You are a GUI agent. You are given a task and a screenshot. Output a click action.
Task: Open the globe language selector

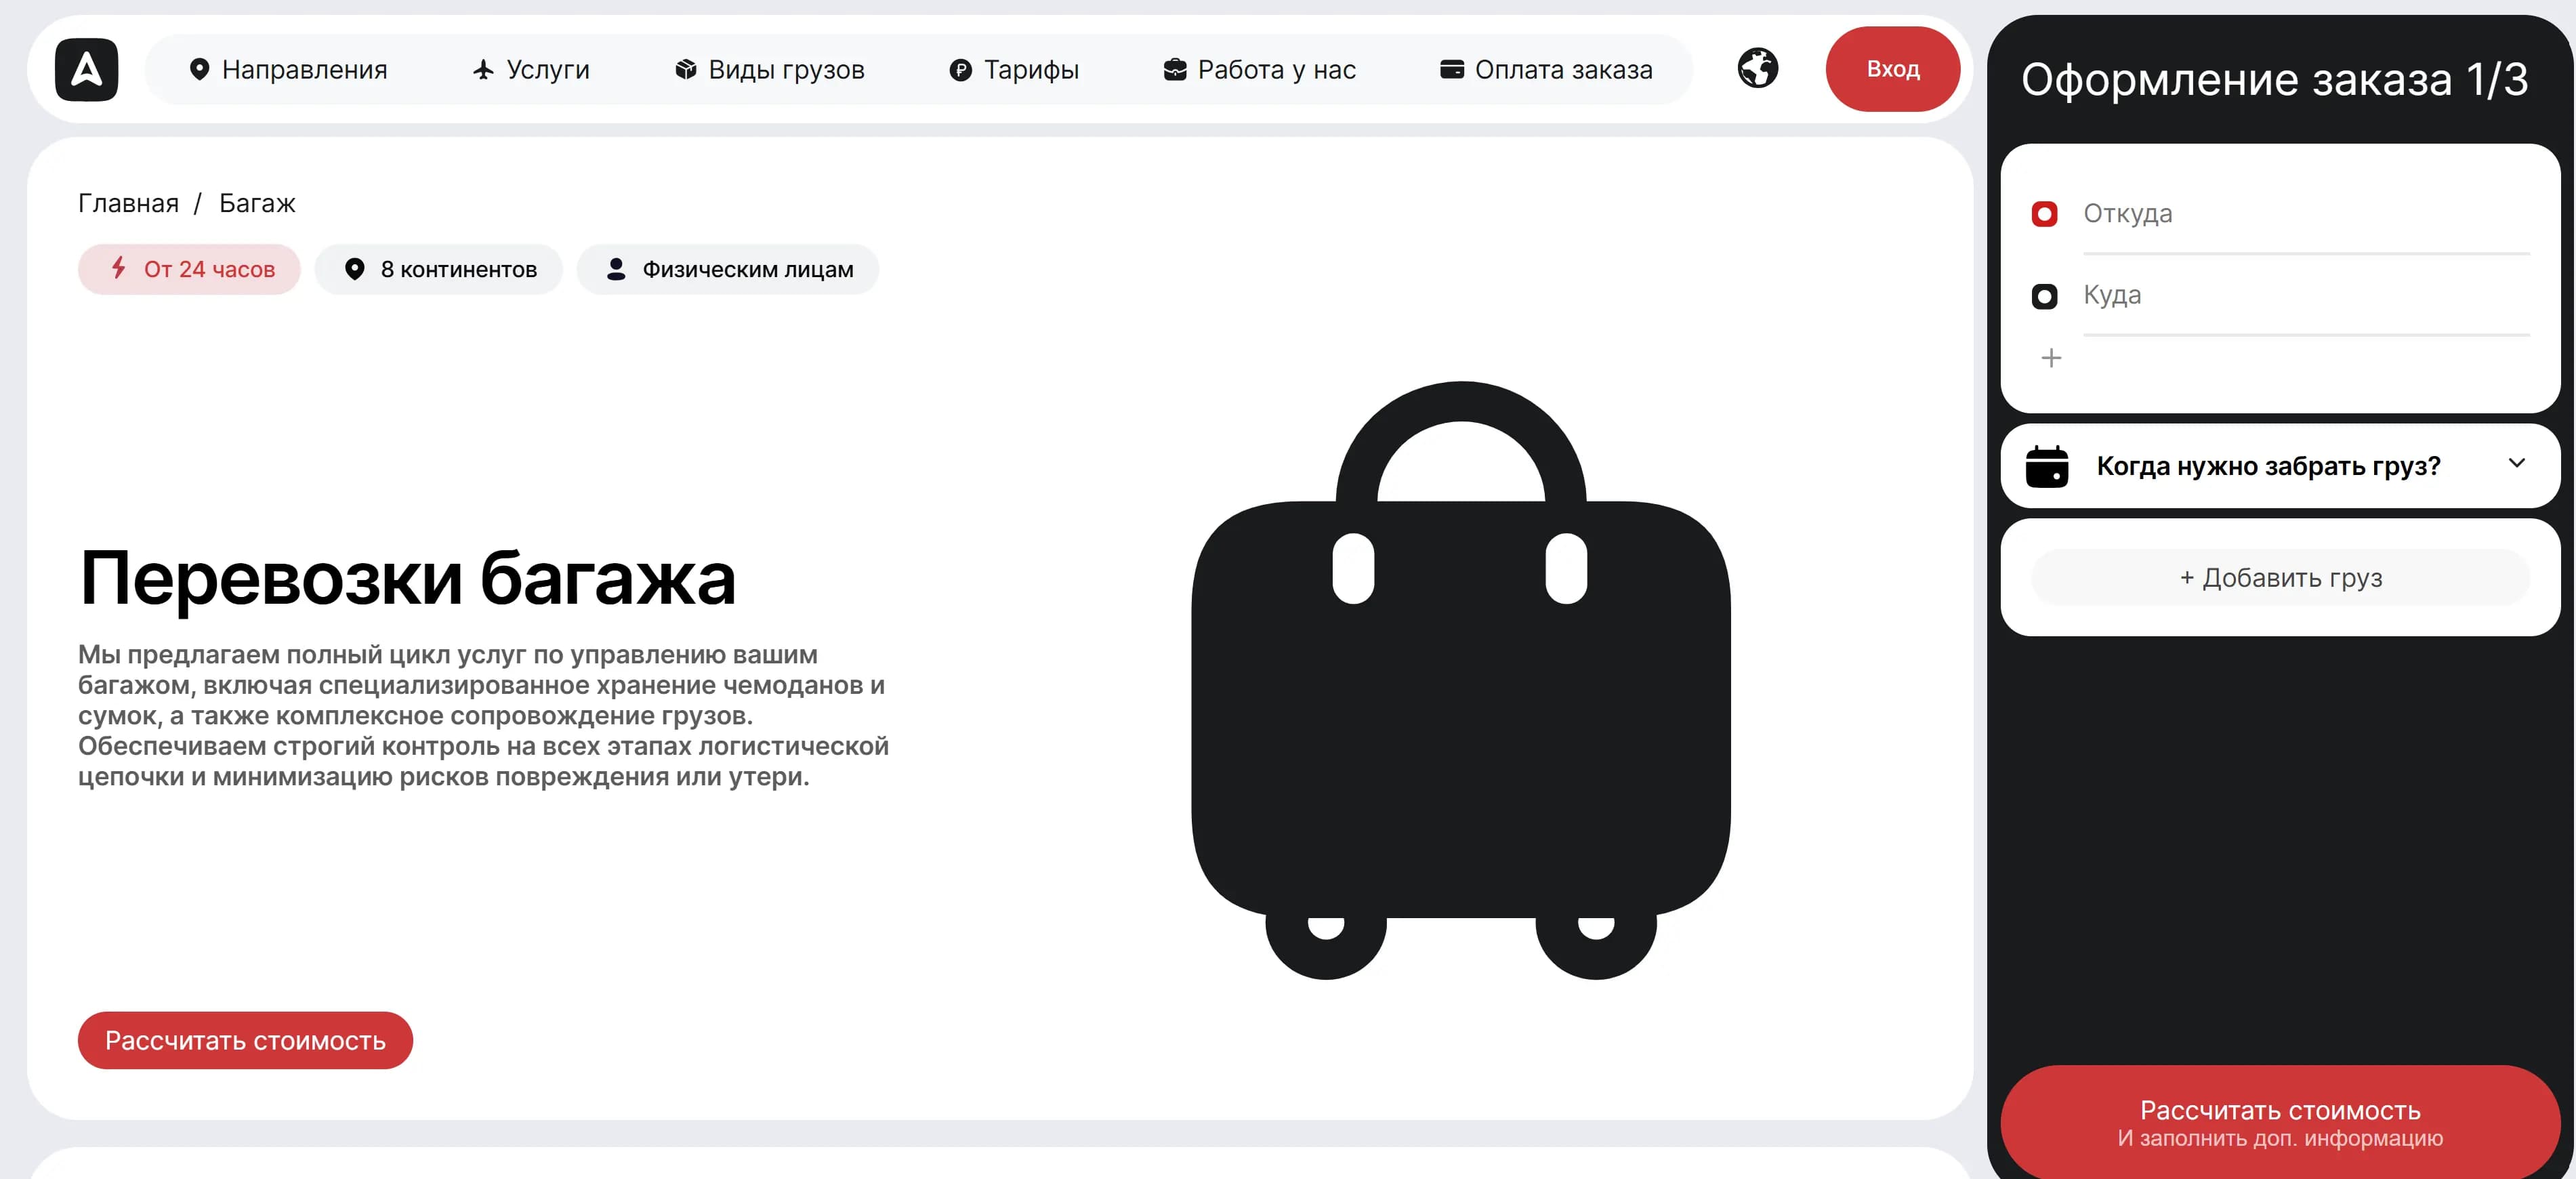coord(1757,68)
